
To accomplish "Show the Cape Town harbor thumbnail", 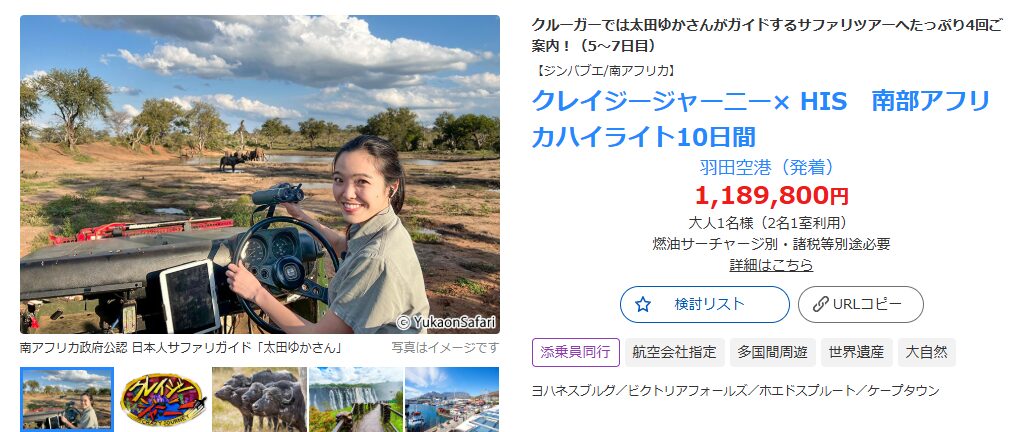I will 452,399.
